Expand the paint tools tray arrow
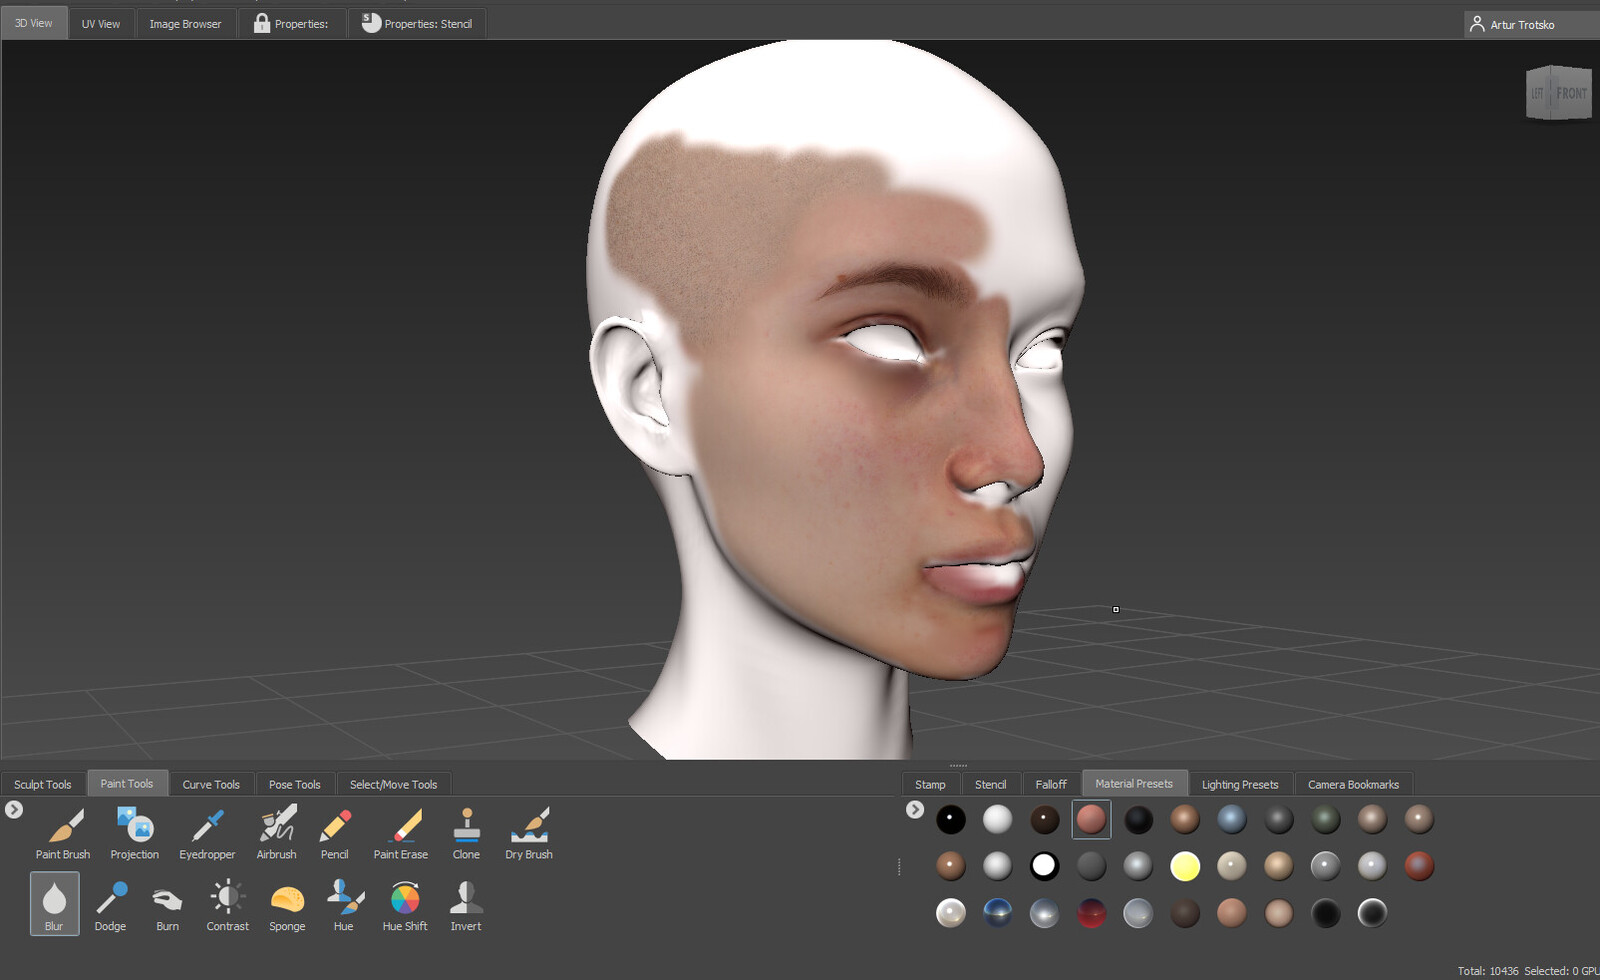The image size is (1600, 980). click(14, 810)
